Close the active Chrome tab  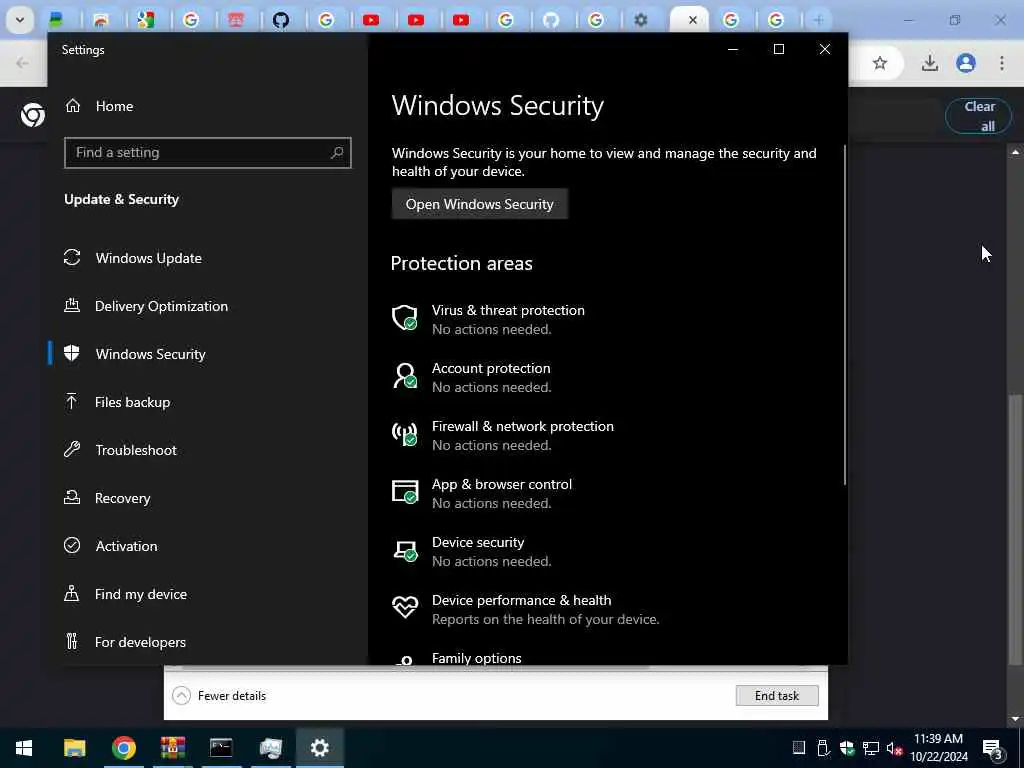tap(693, 20)
